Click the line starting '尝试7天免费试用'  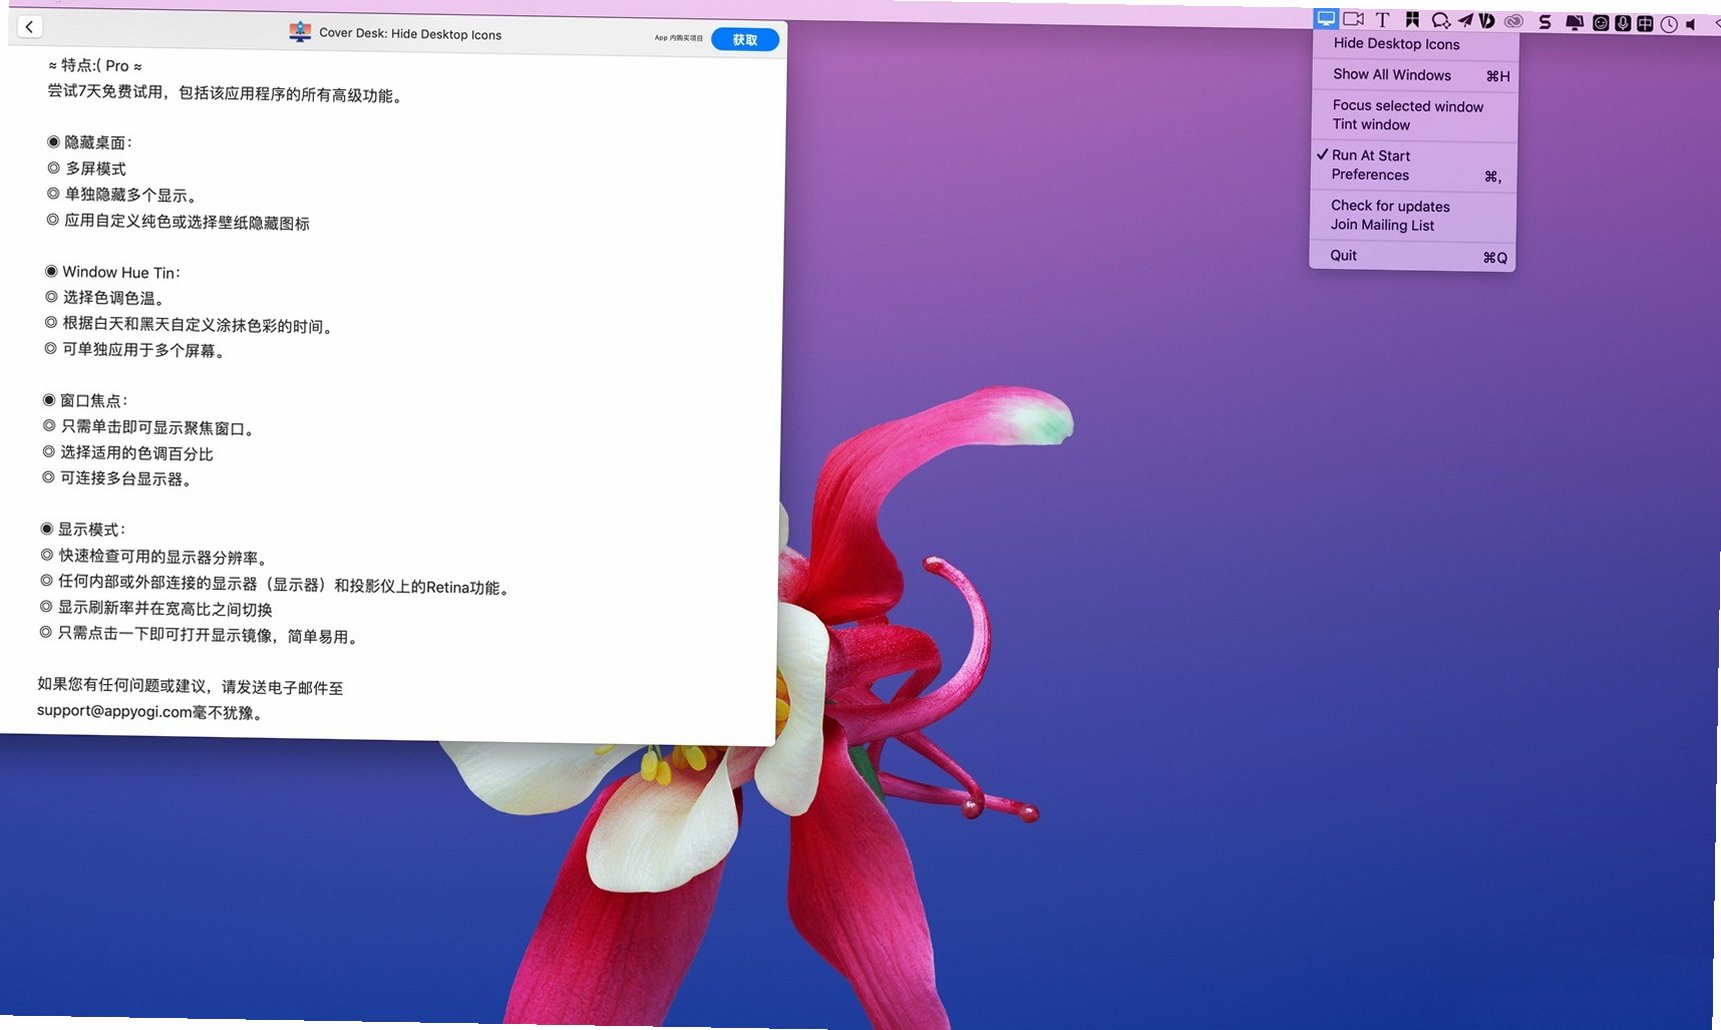225,94
